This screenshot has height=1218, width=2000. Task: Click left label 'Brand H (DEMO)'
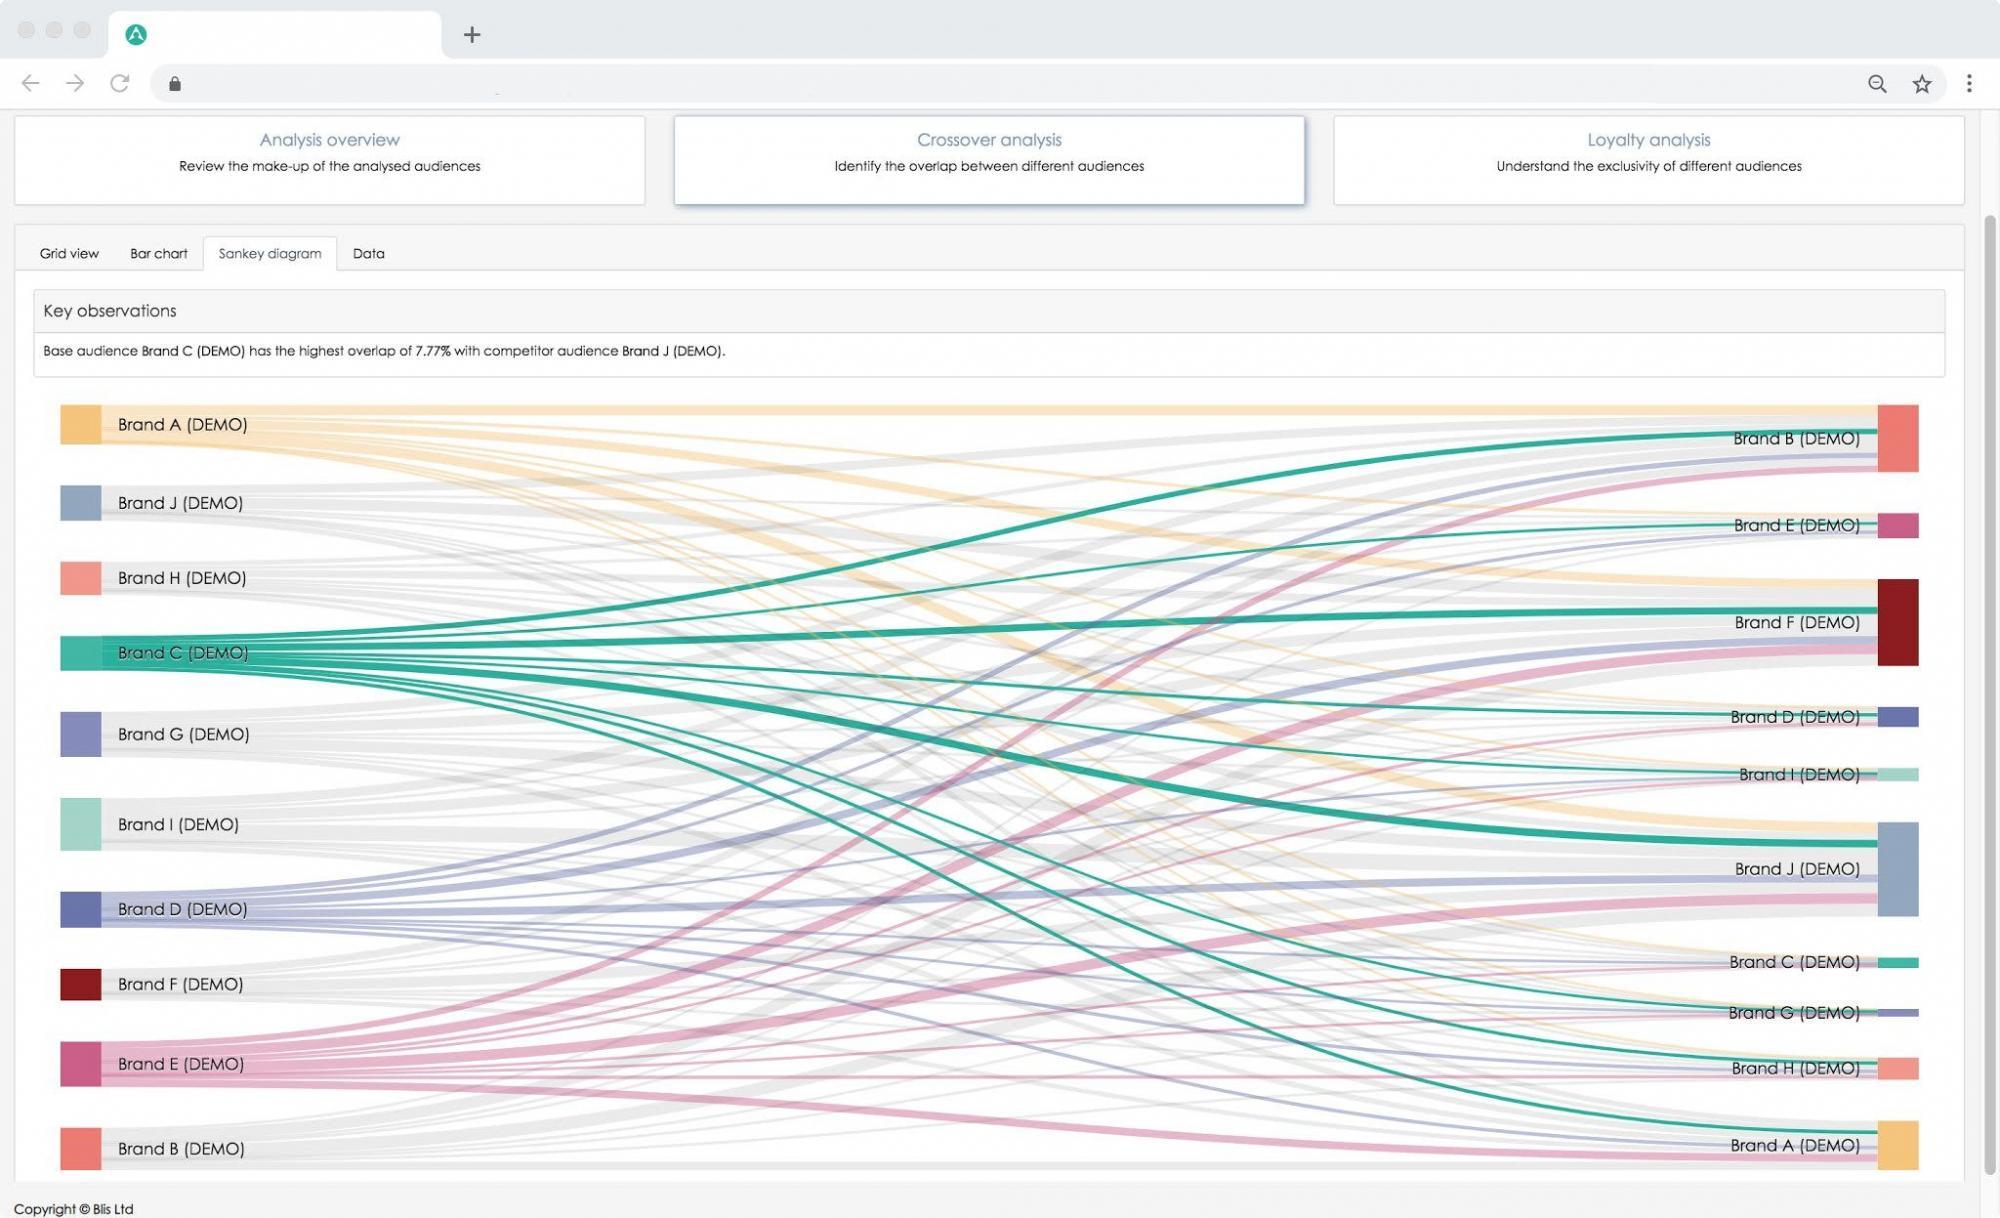182,578
